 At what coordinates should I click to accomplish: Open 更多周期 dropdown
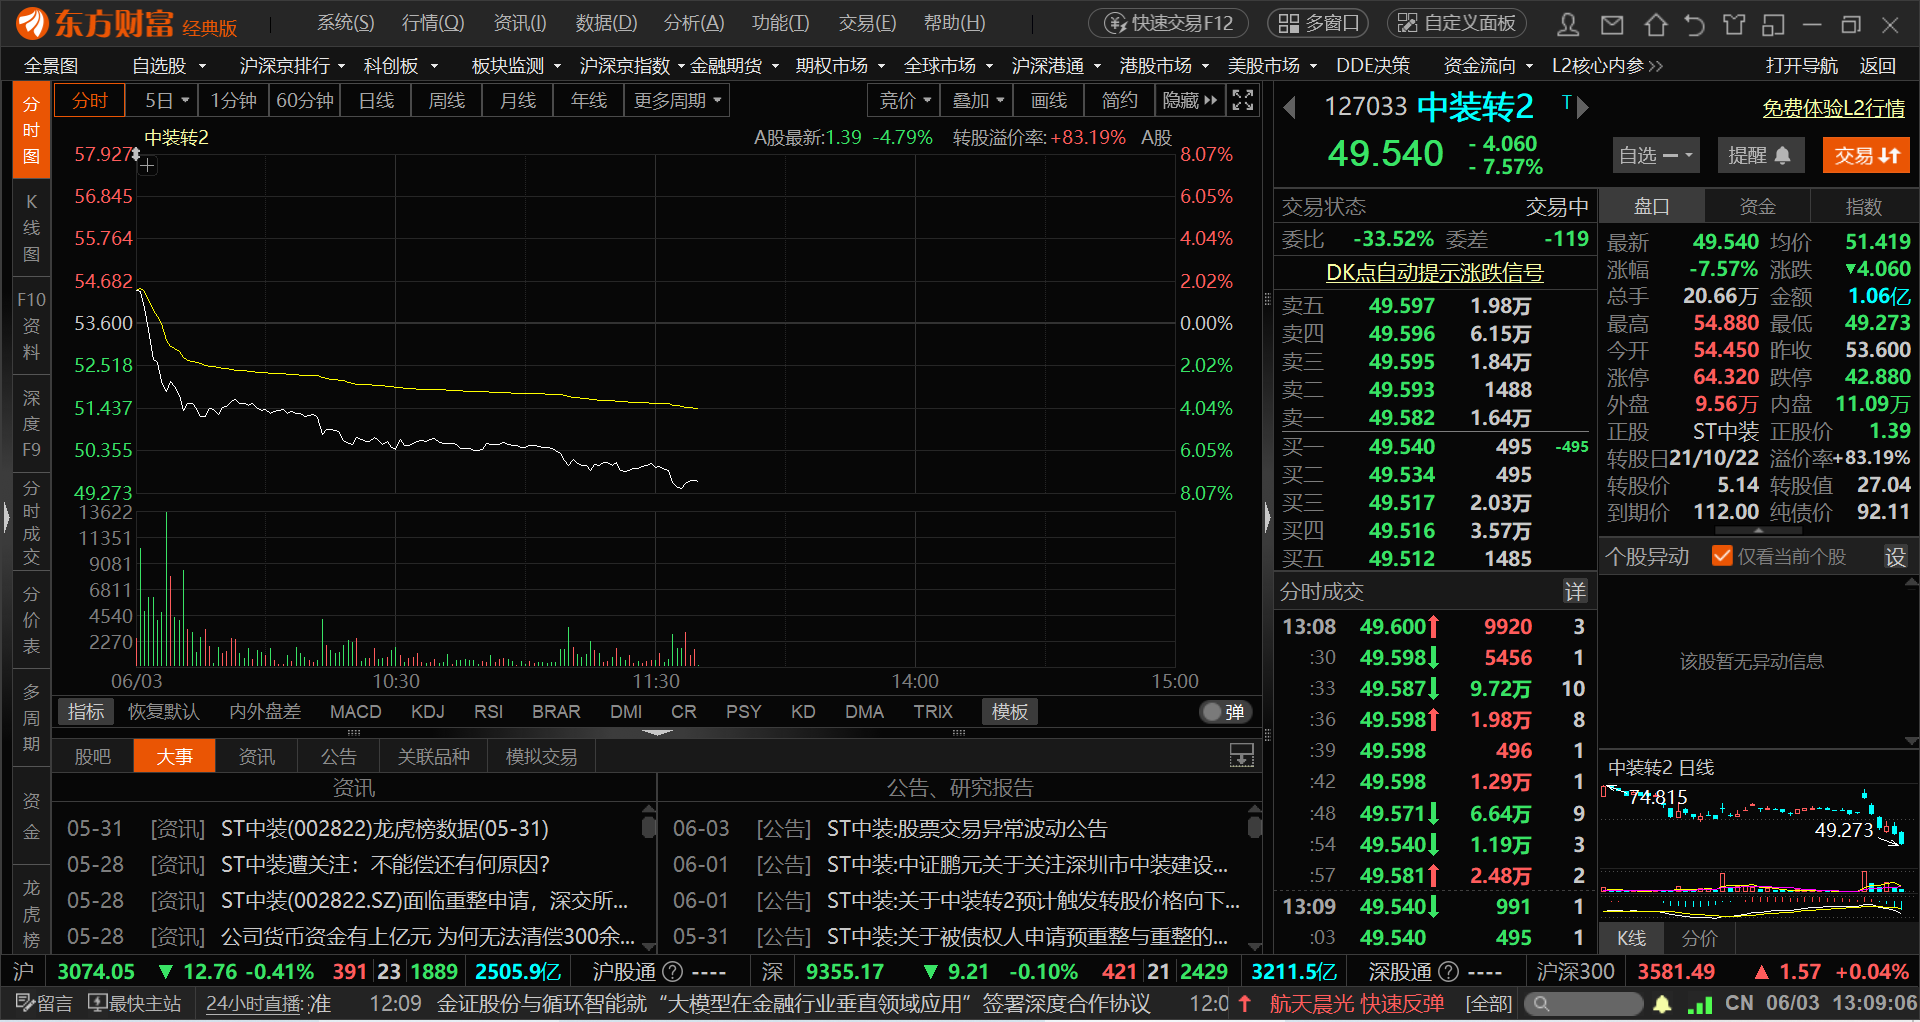[677, 100]
